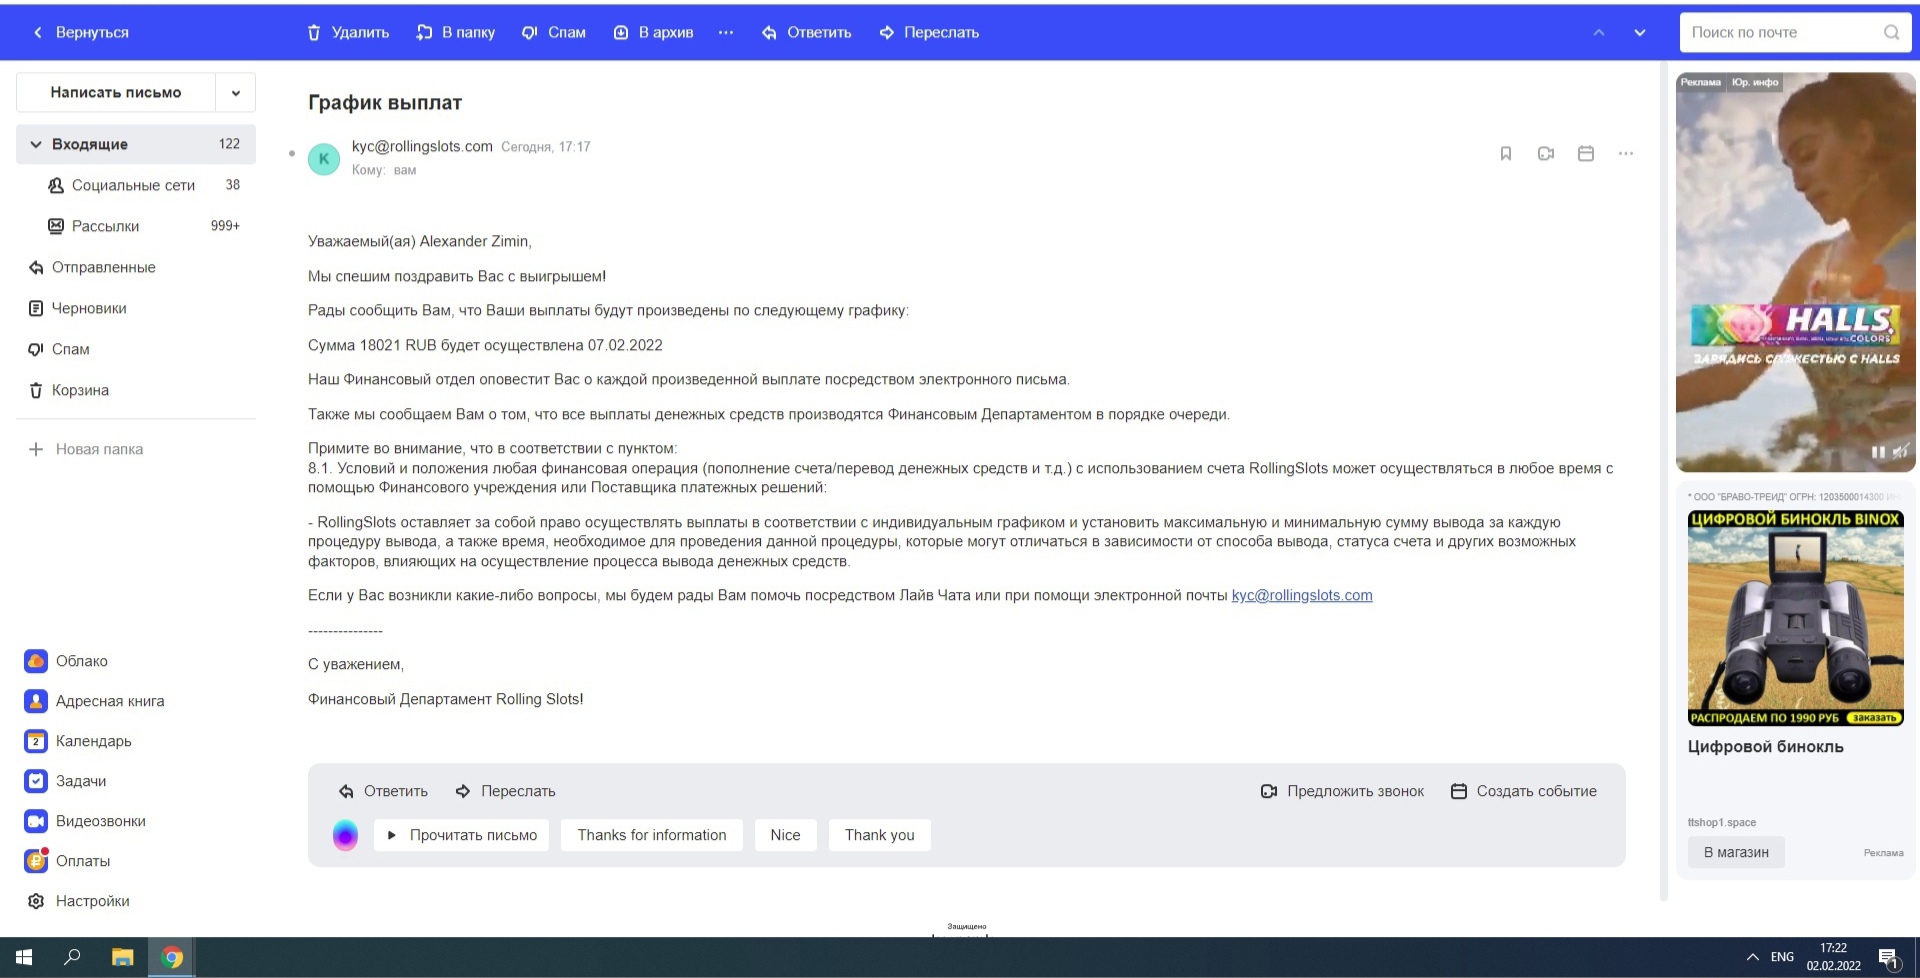Viewport: 1920px width, 978px height.
Task: Focus the Поиск по почте search field
Action: (1780, 32)
